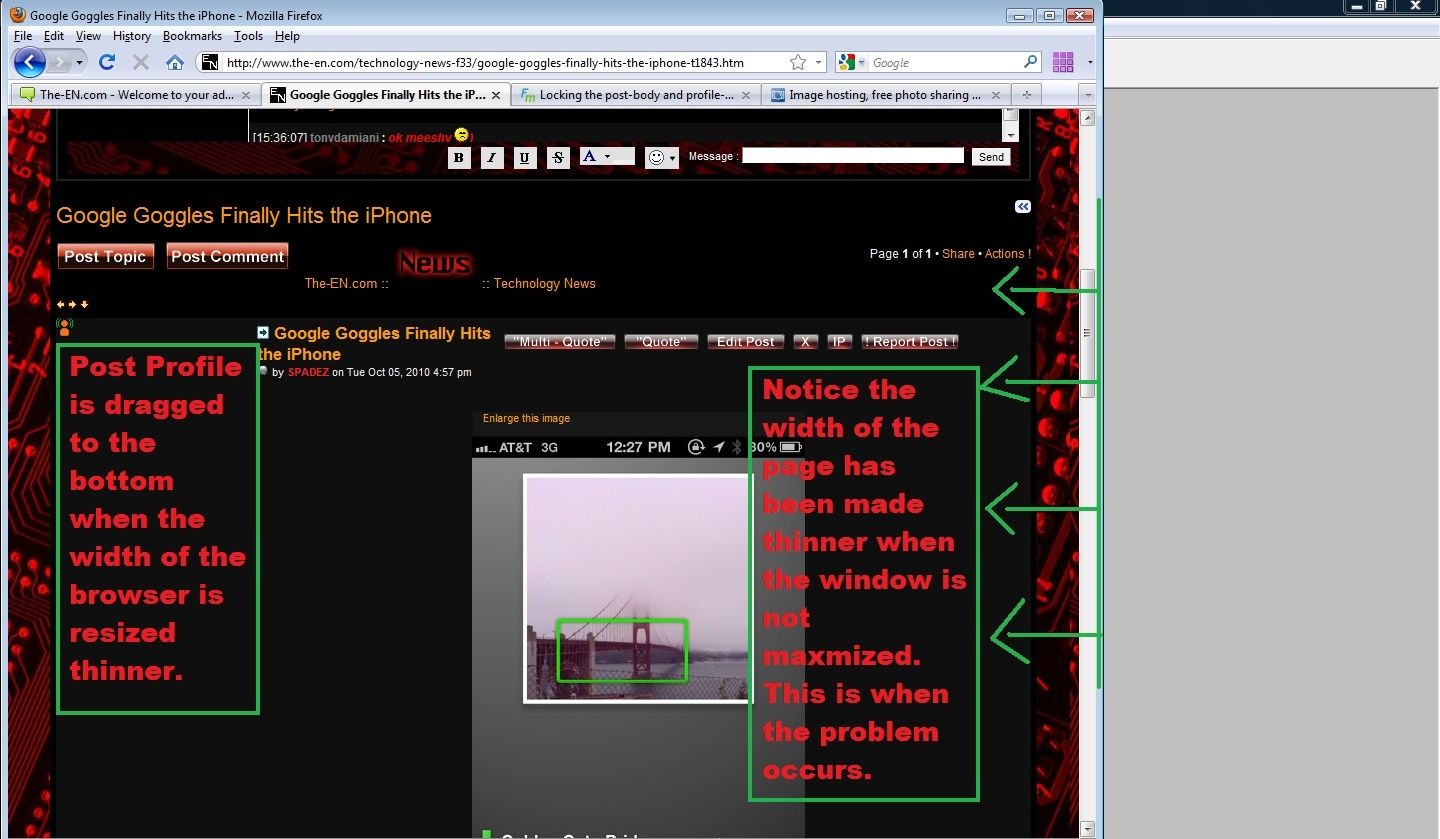The image size is (1440, 839).
Task: Click the Post Comment button
Action: coord(227,256)
